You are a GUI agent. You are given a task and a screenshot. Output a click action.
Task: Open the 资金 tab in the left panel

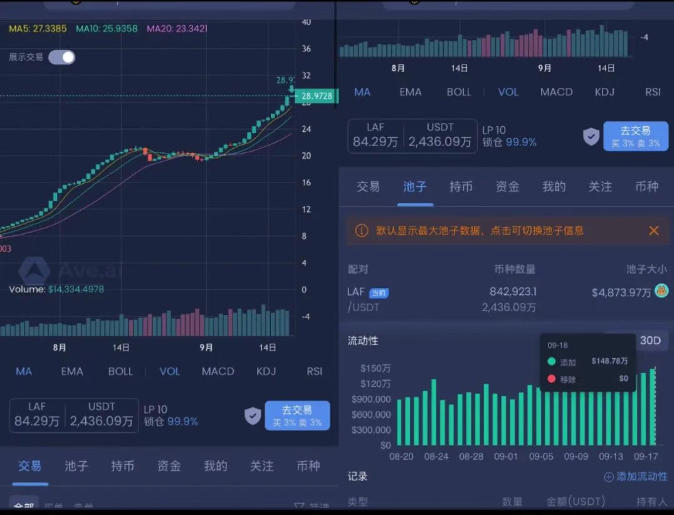(169, 466)
